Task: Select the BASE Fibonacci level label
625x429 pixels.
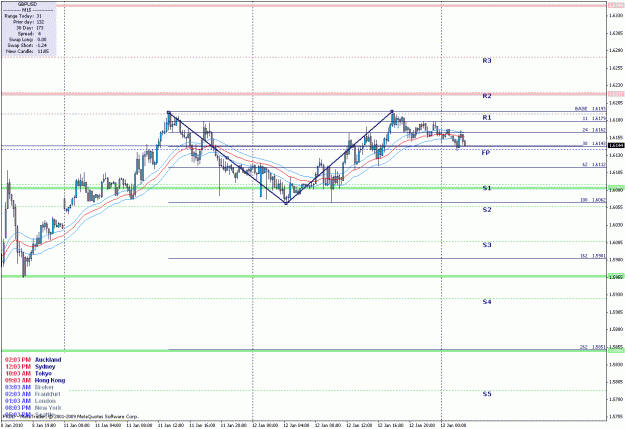Action: click(x=590, y=108)
